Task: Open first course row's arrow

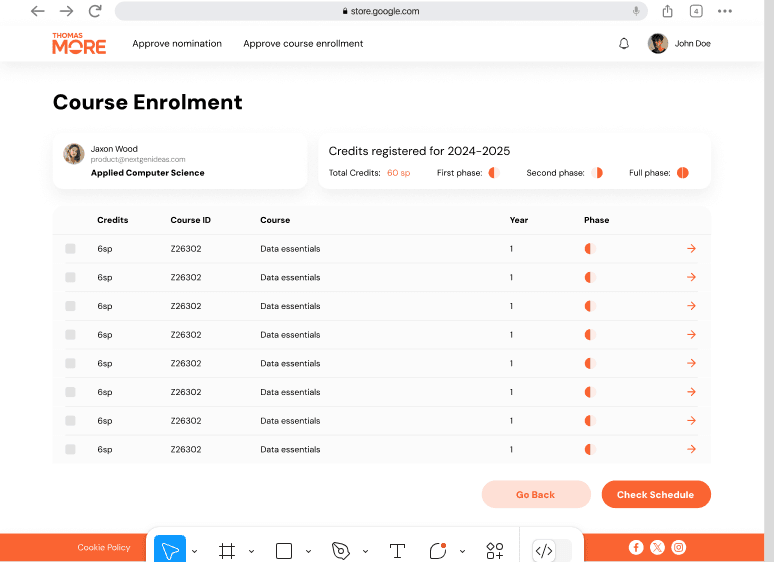Action: click(692, 249)
